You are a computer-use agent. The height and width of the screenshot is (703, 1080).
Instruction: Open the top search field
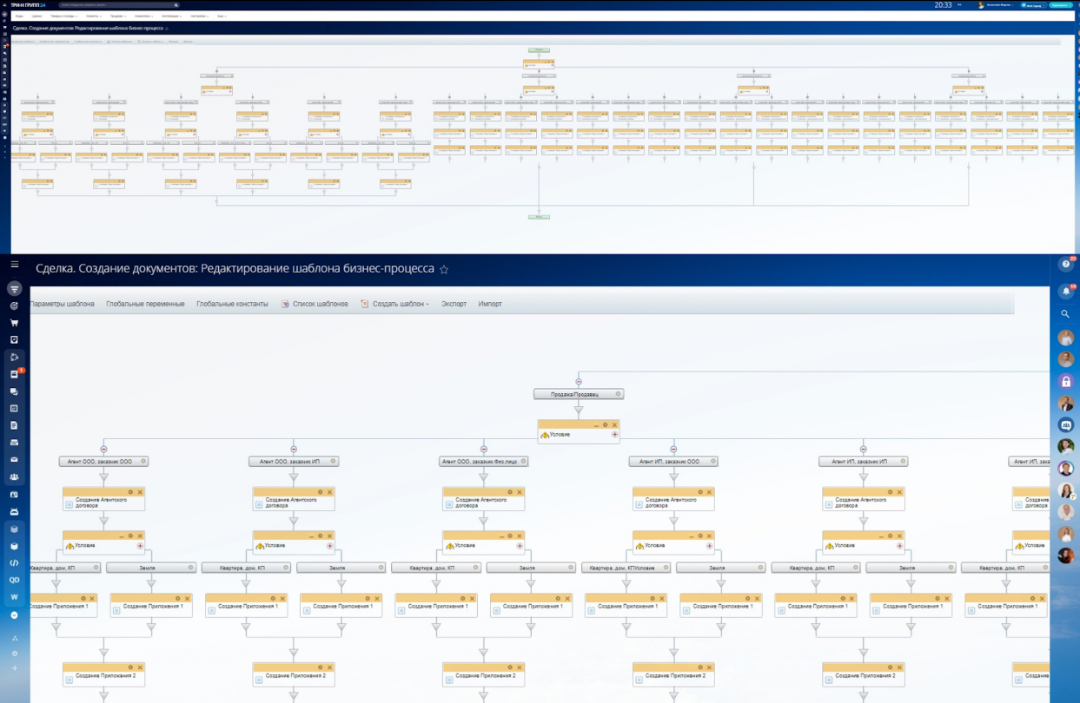click(110, 5)
